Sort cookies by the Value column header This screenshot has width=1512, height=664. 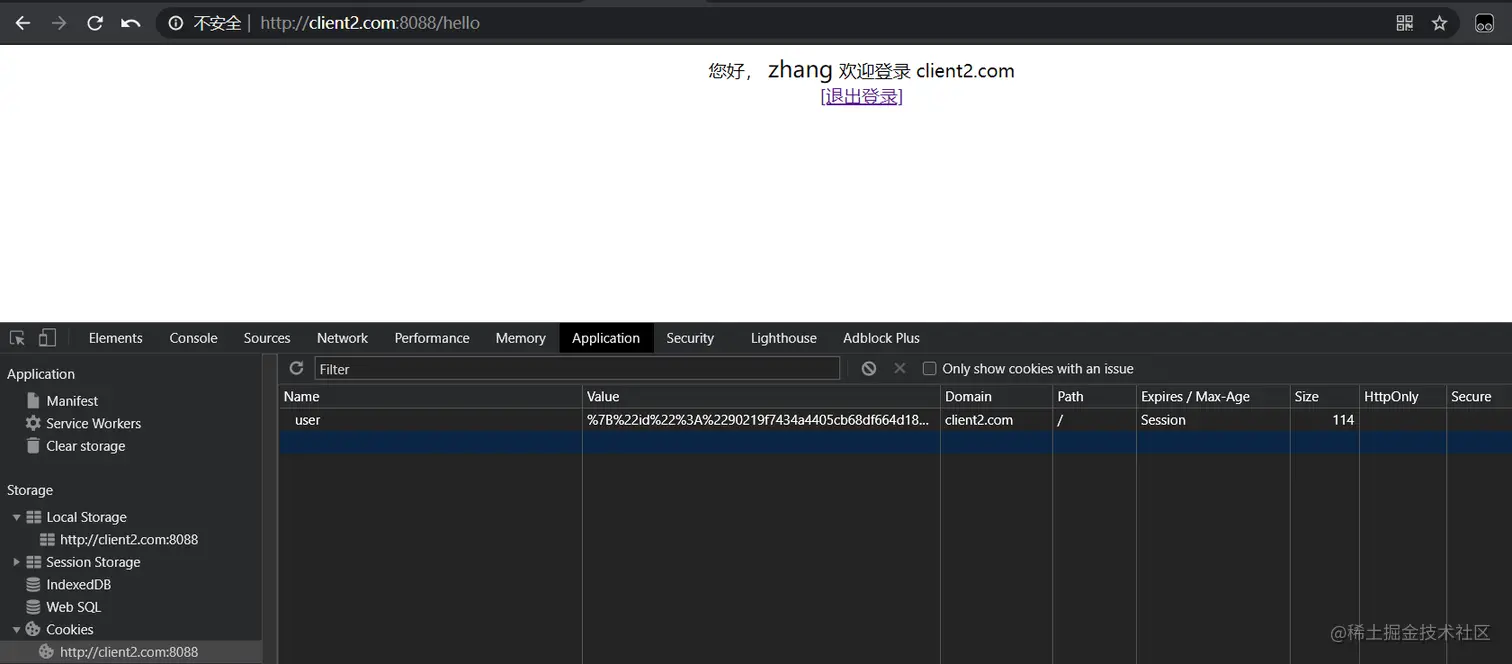(761, 396)
